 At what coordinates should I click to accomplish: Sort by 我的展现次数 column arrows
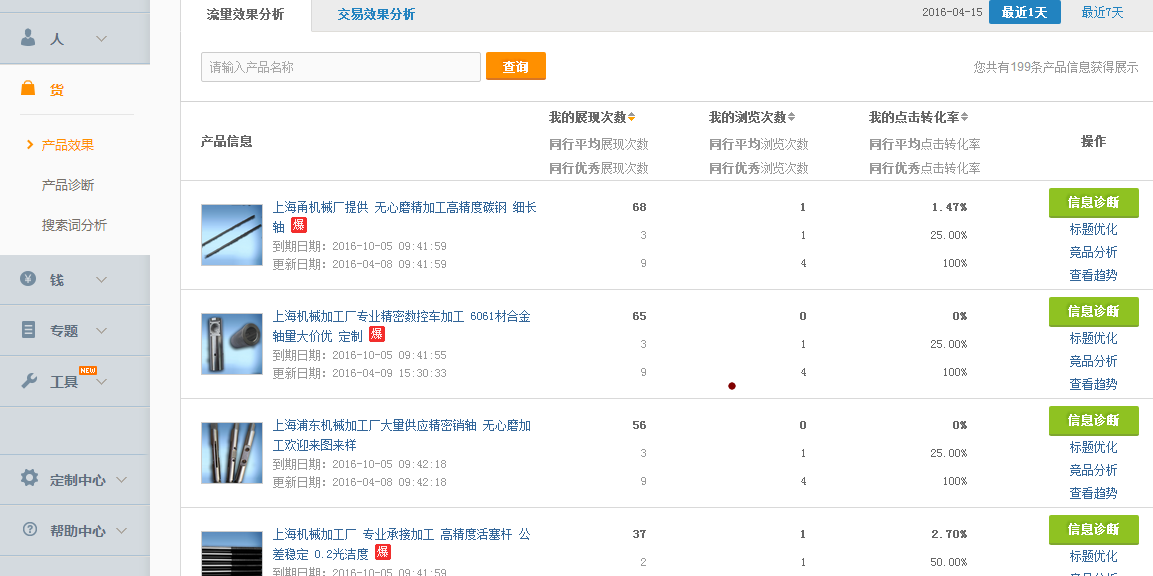[x=632, y=117]
